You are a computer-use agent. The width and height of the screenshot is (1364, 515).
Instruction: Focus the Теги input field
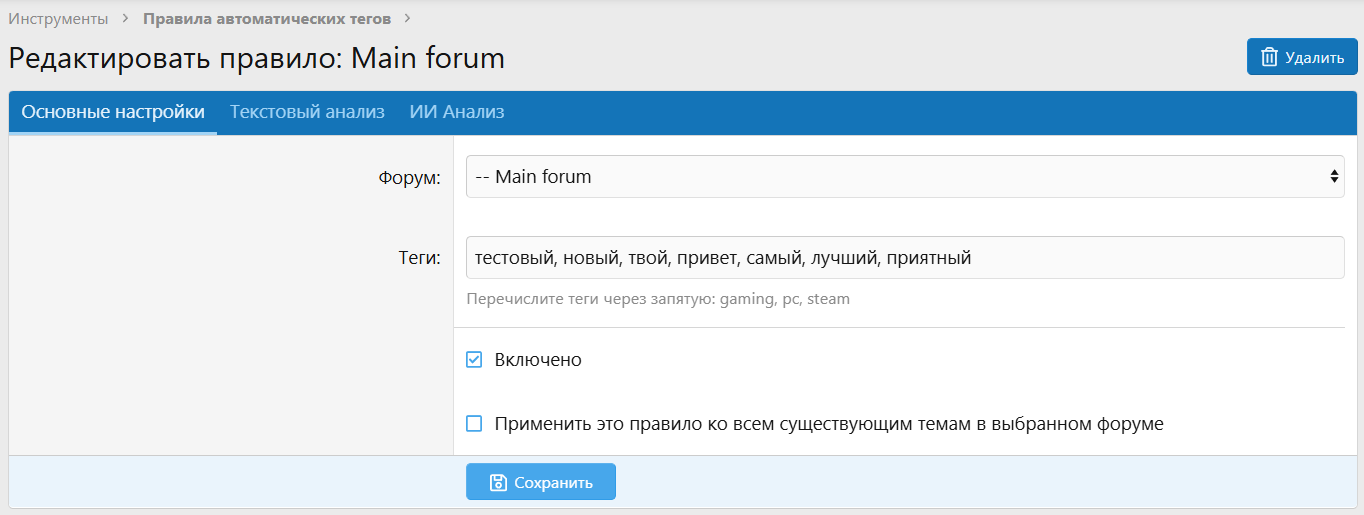pos(904,258)
